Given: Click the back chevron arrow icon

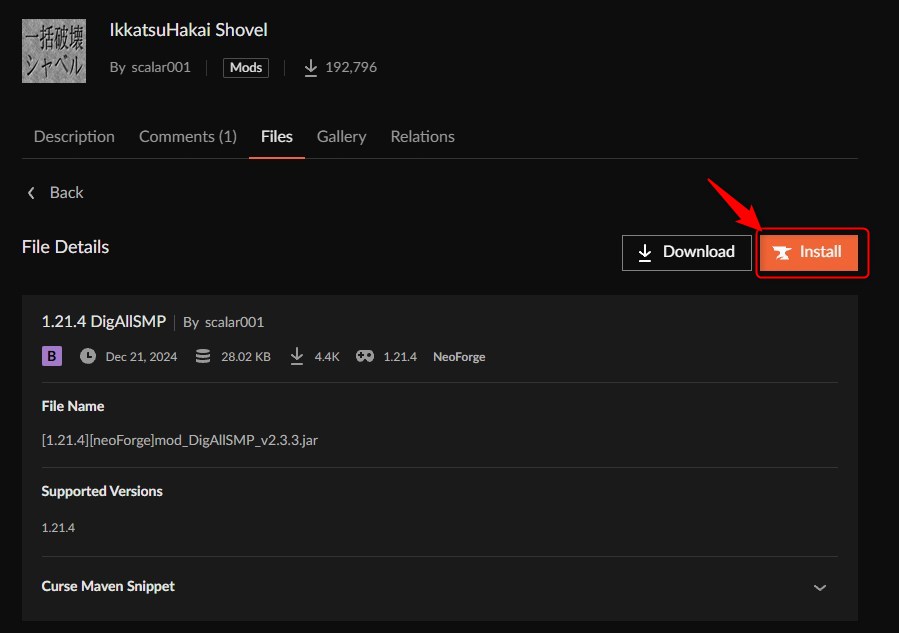Looking at the screenshot, I should 31,193.
